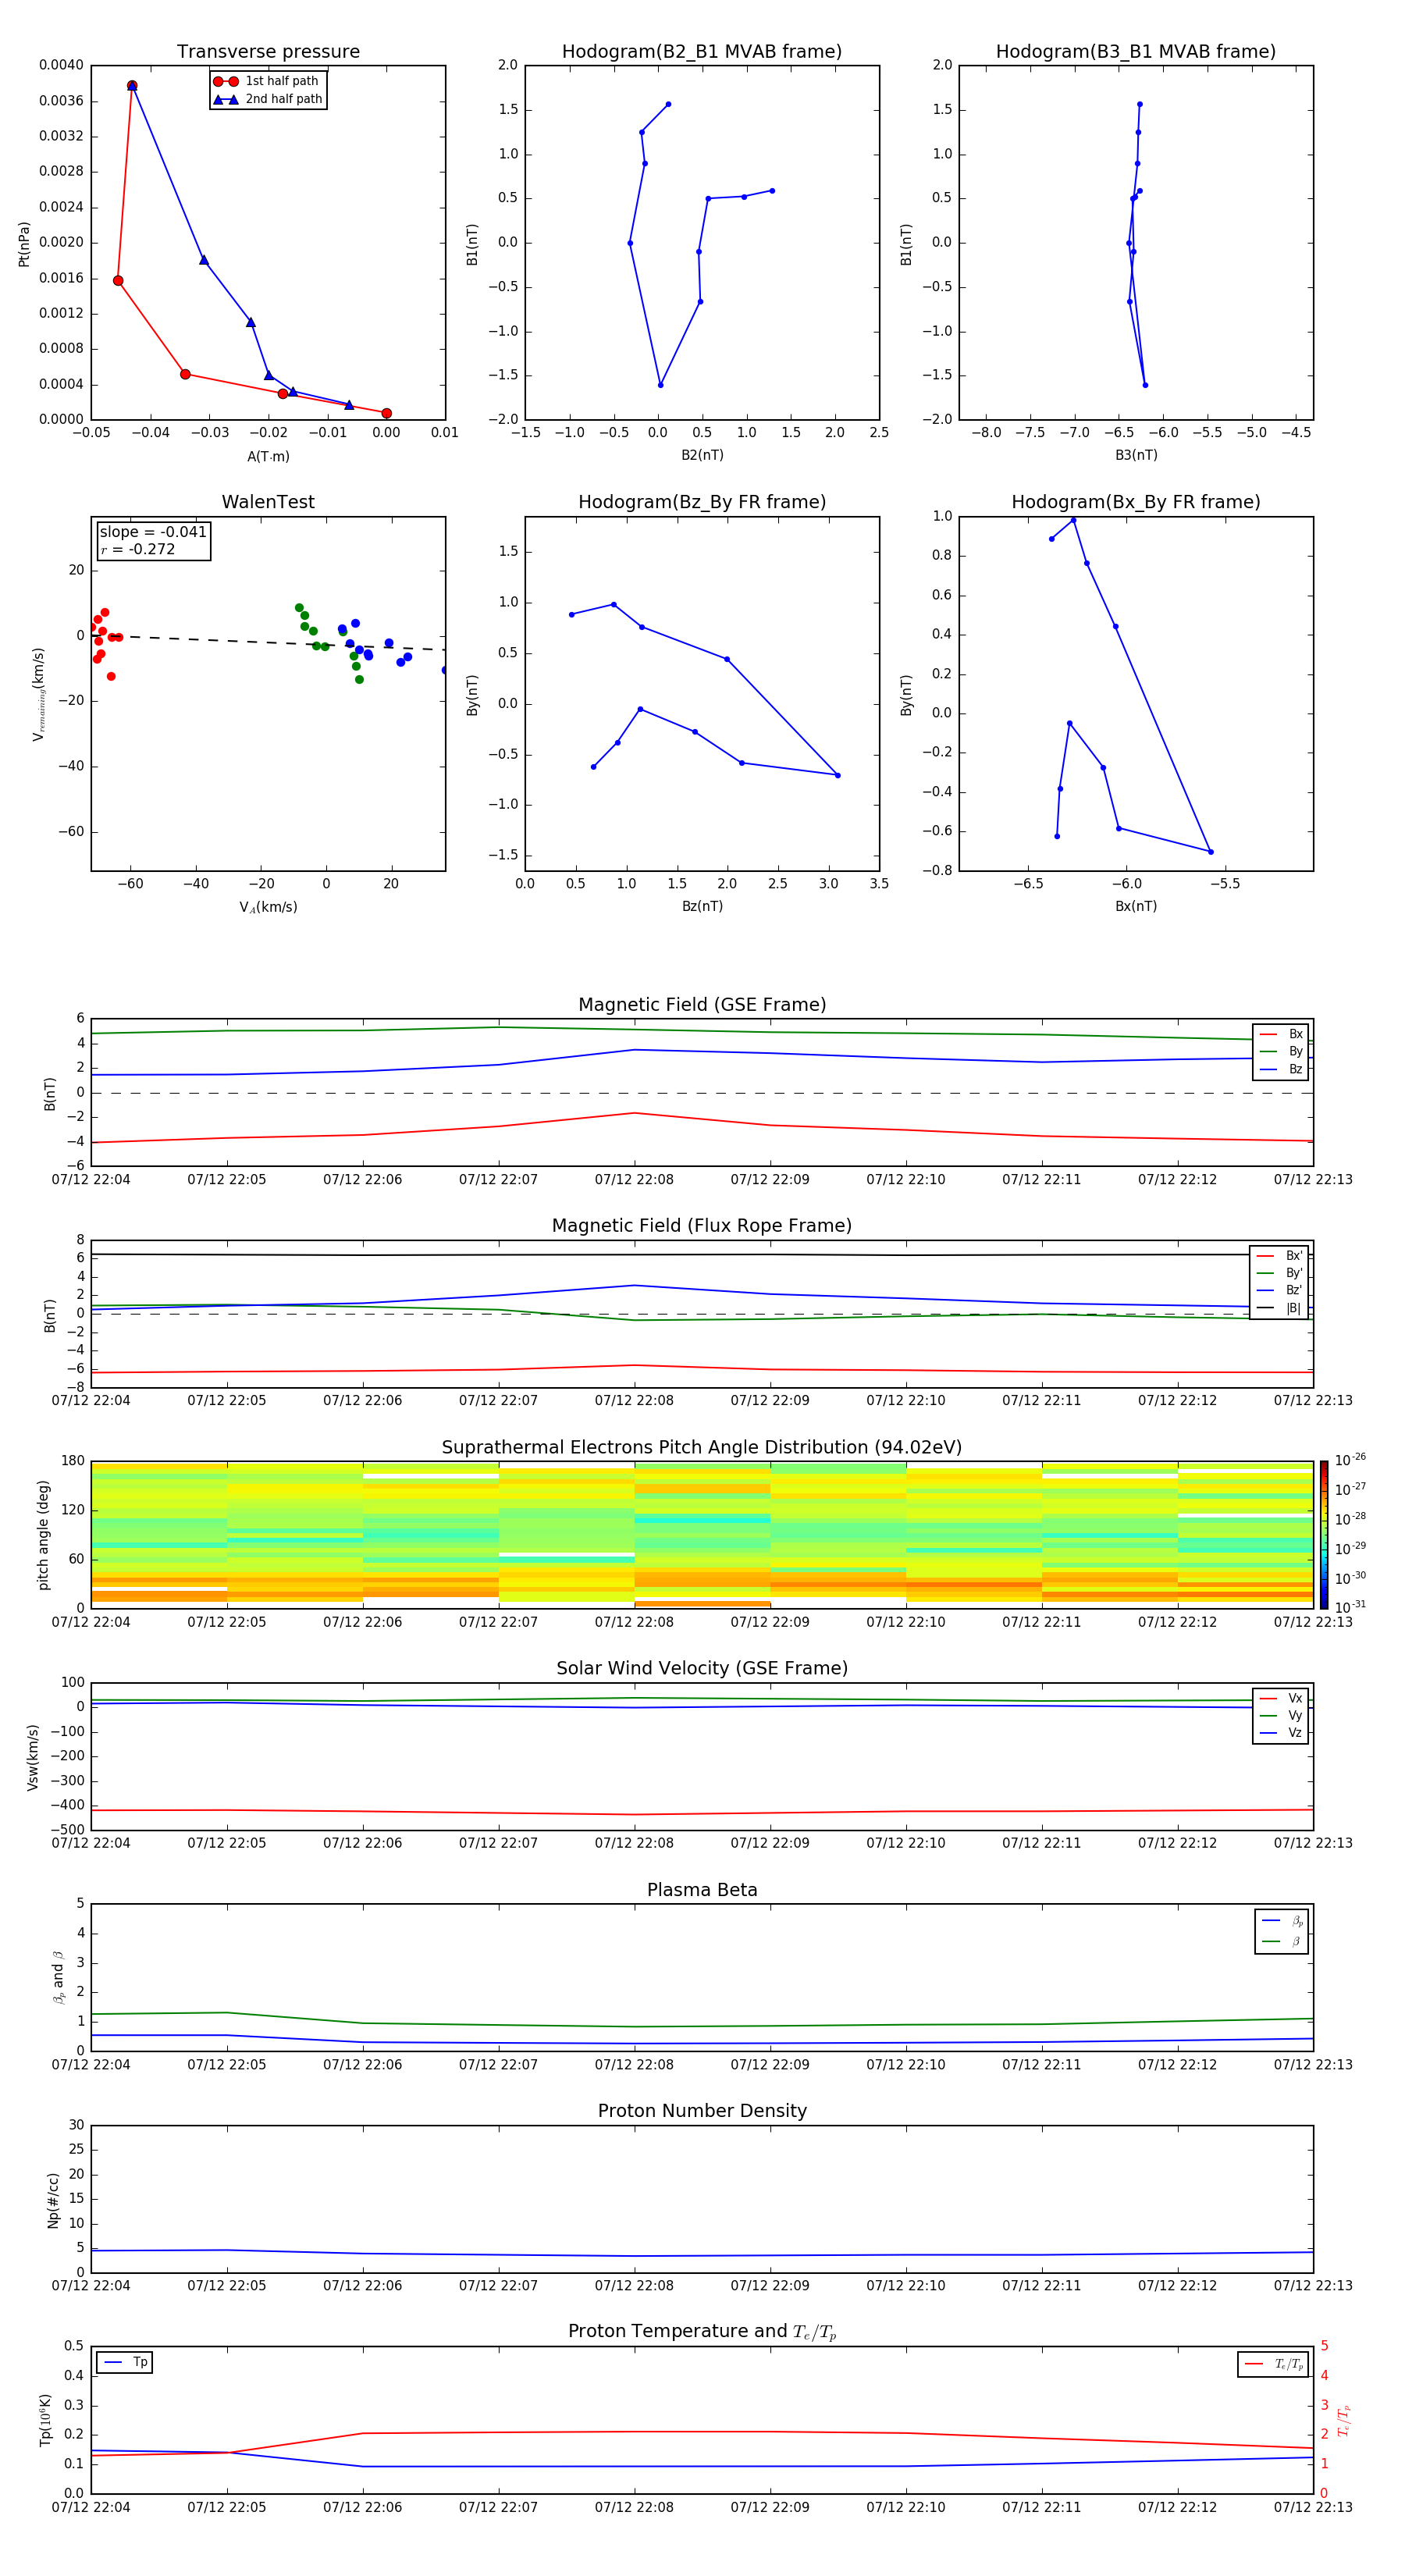
Task: Click the green beta legend entry in Plasma Beta
Action: point(1282,1941)
